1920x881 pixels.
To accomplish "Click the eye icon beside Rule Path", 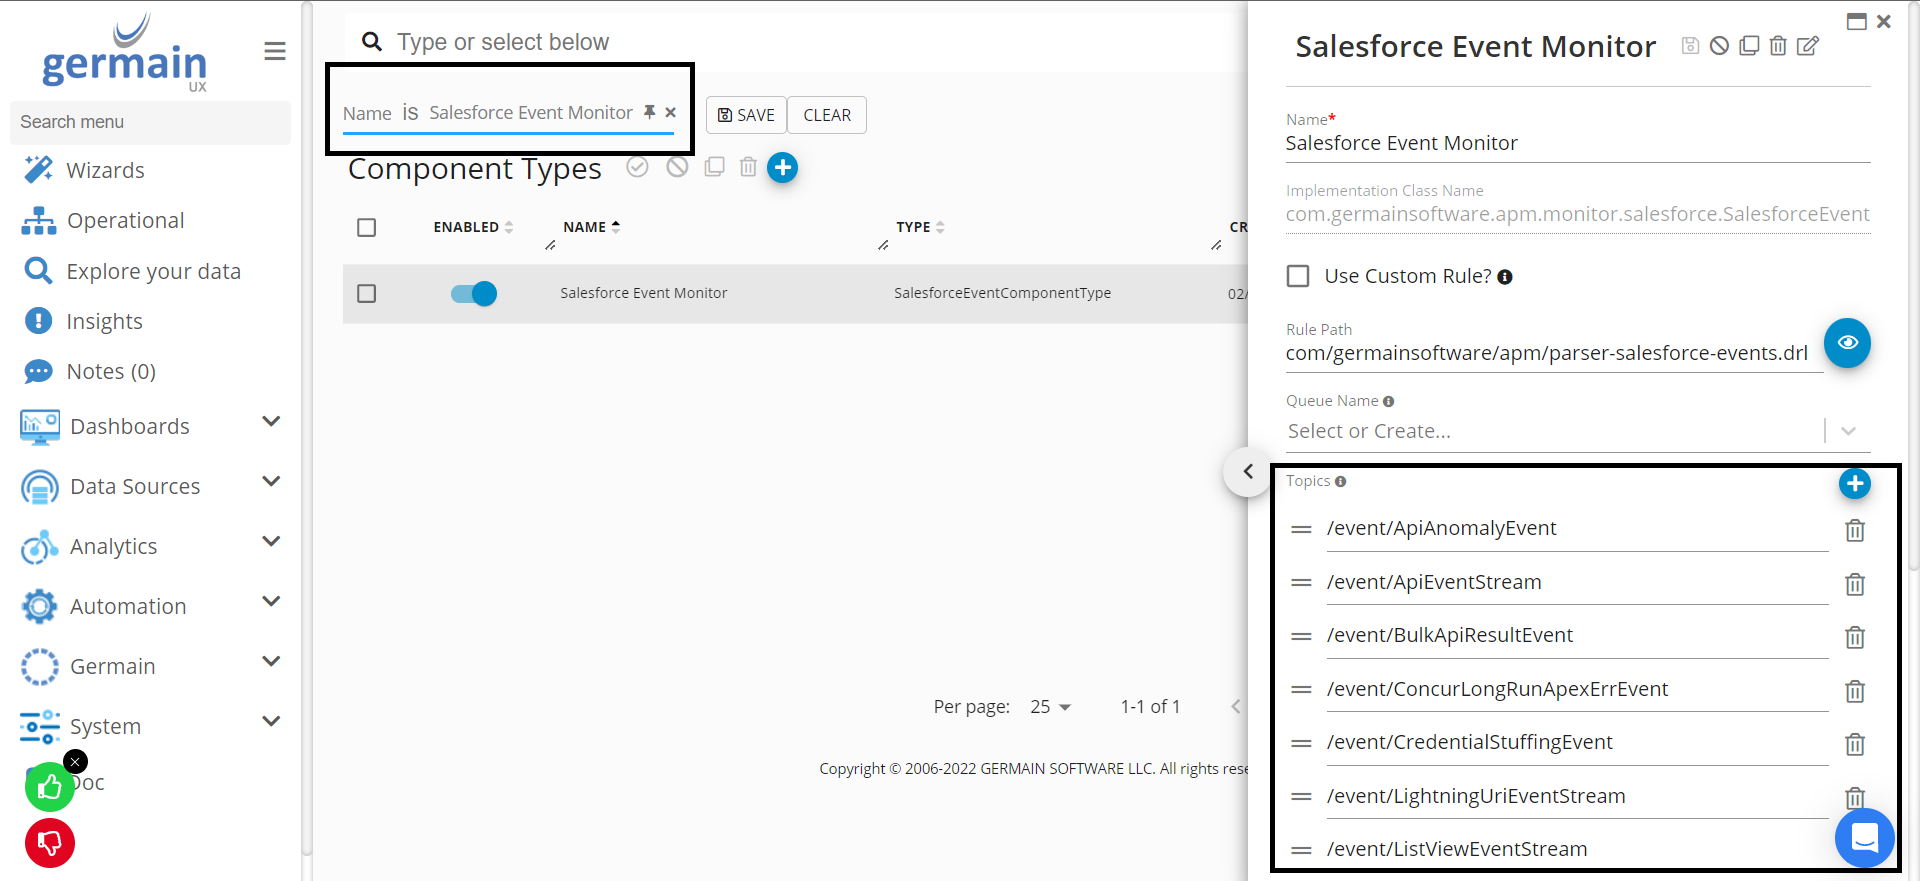I will tap(1846, 343).
